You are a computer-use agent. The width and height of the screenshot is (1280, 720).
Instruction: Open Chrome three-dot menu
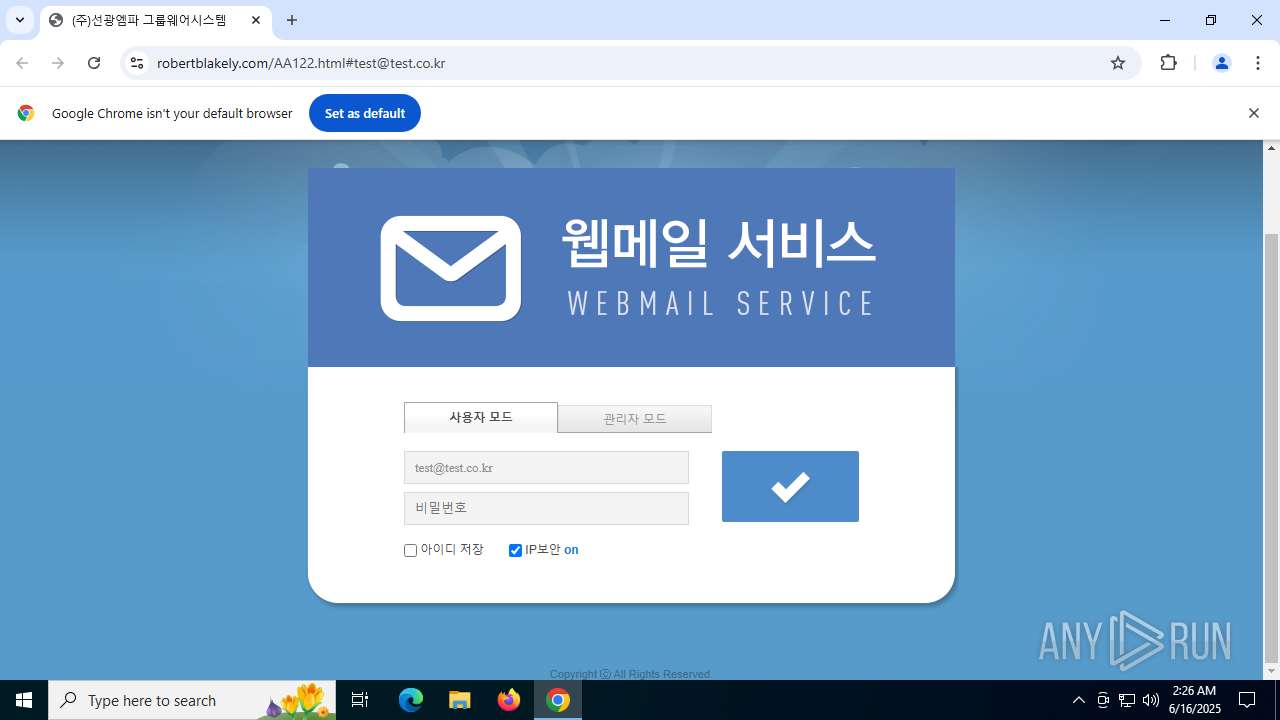tap(1258, 63)
